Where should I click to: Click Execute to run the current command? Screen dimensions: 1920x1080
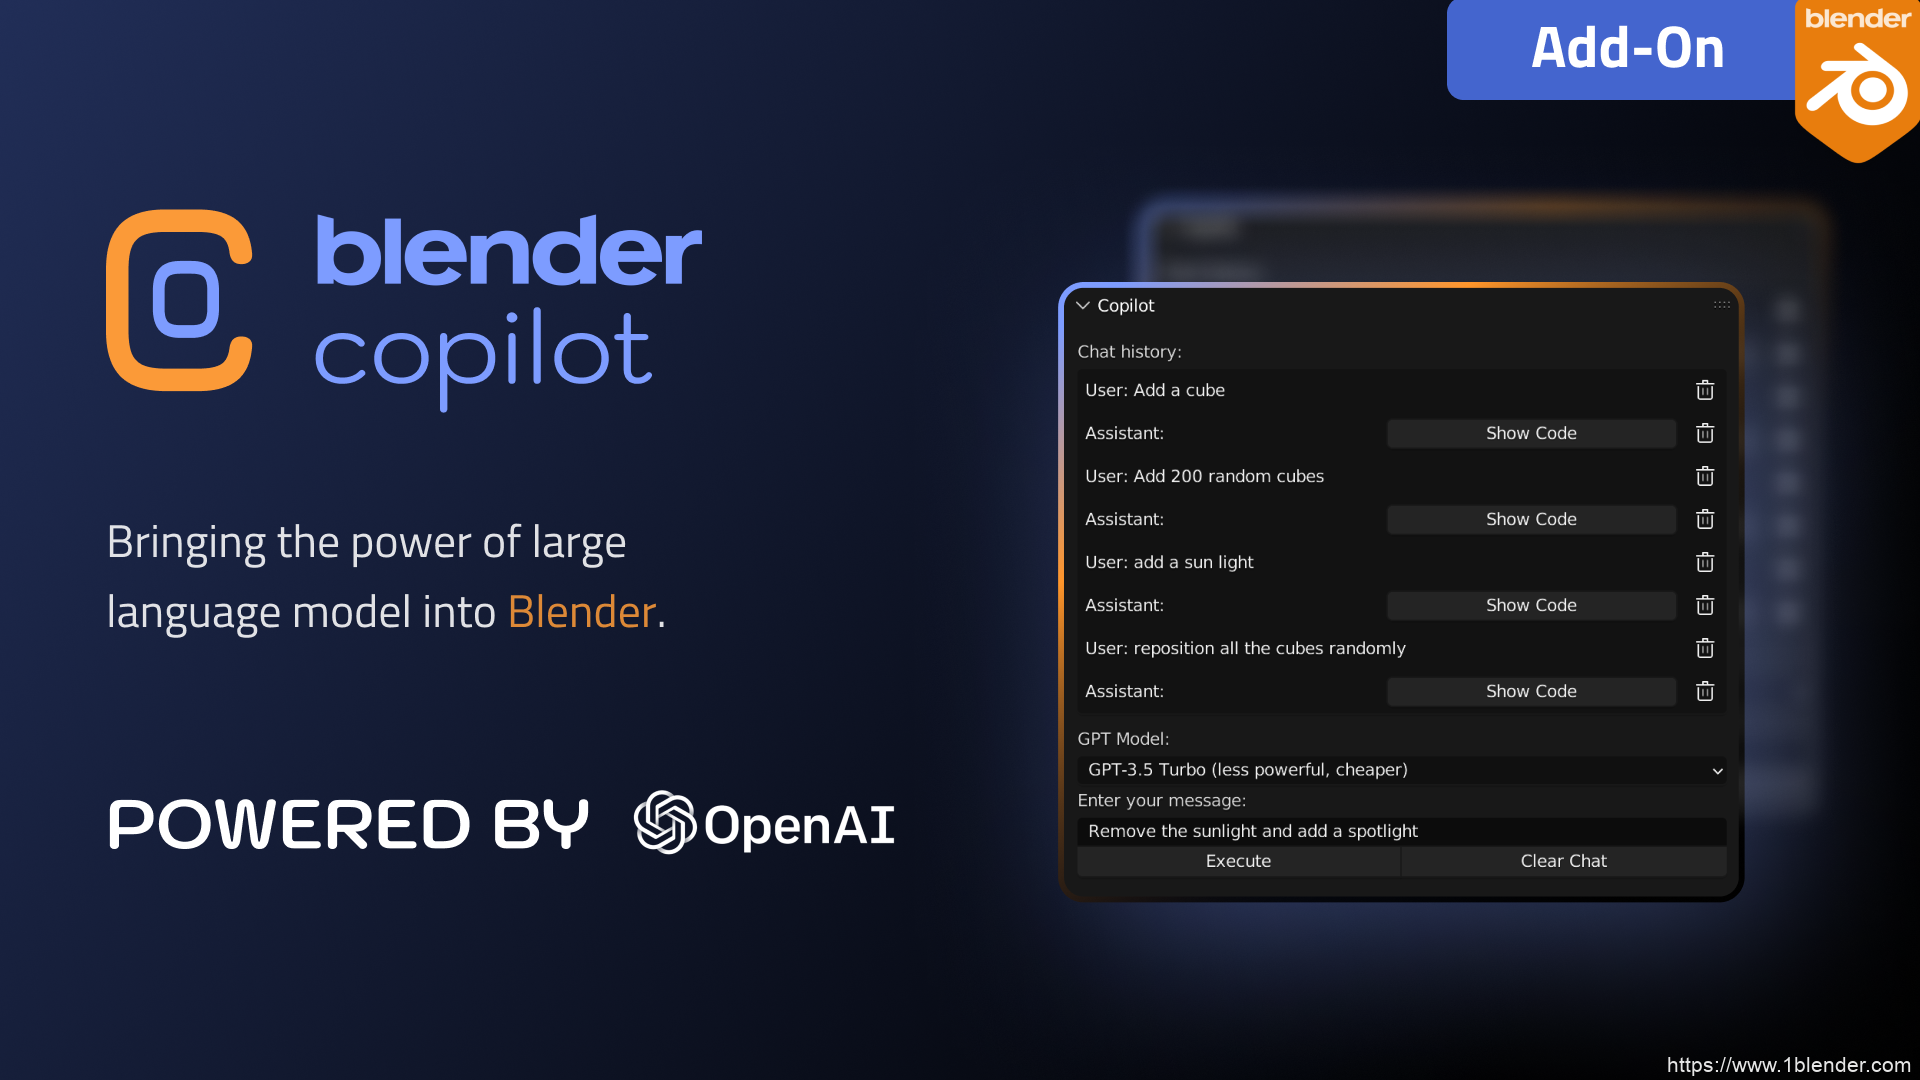1237,861
